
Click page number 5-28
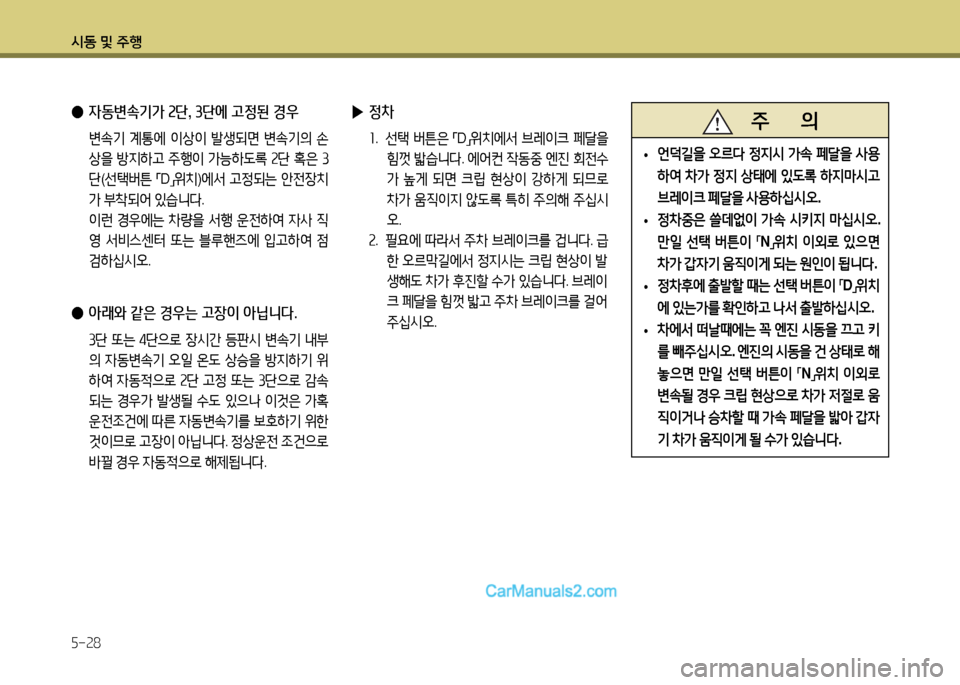[x=85, y=642]
